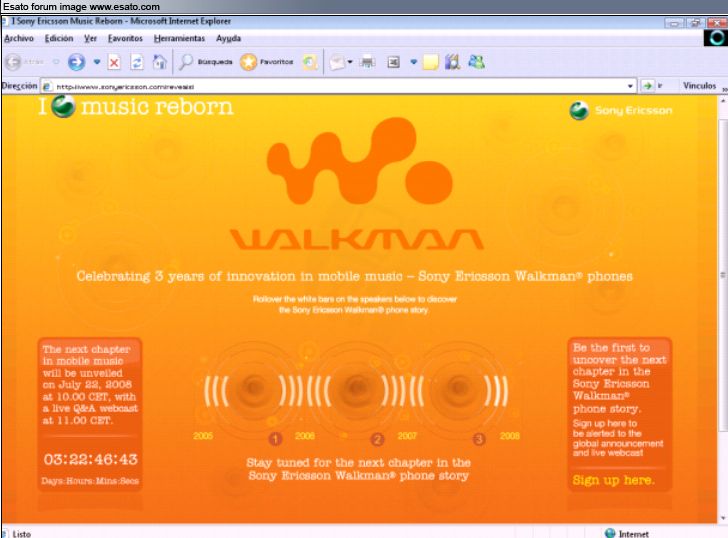Screen dimensions: 728x538
Task: Click the Internet zone status icon
Action: tap(611, 533)
